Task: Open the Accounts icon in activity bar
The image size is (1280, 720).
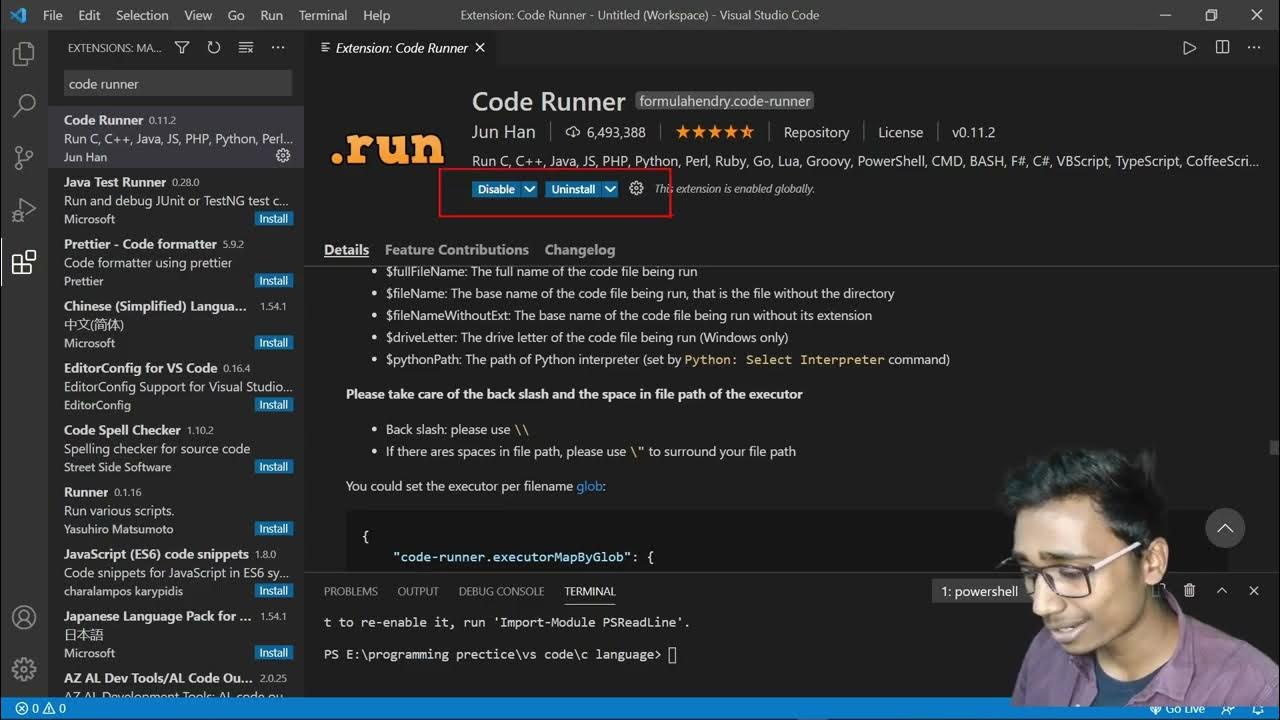Action: (x=24, y=617)
